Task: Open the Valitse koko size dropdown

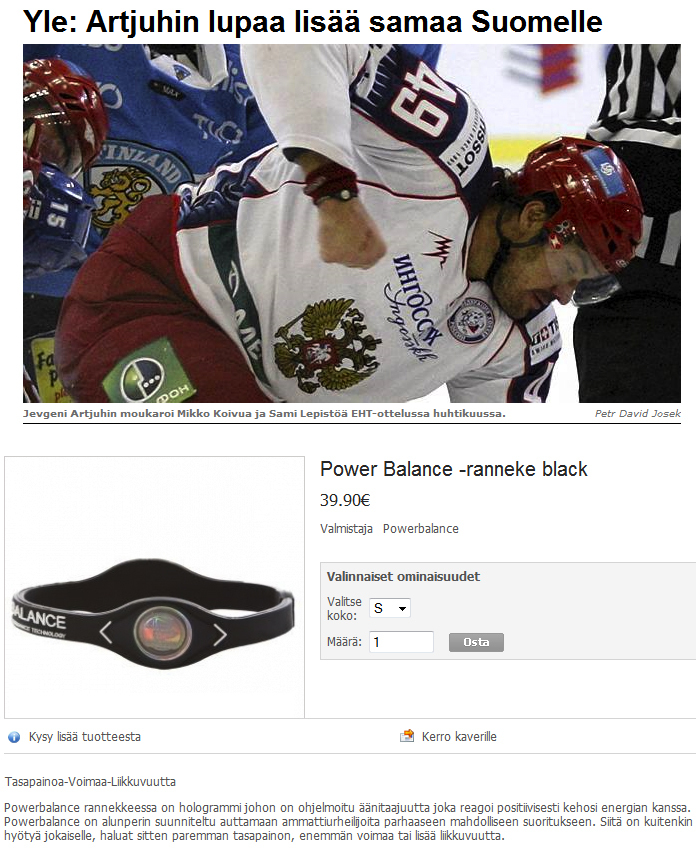Action: [389, 608]
